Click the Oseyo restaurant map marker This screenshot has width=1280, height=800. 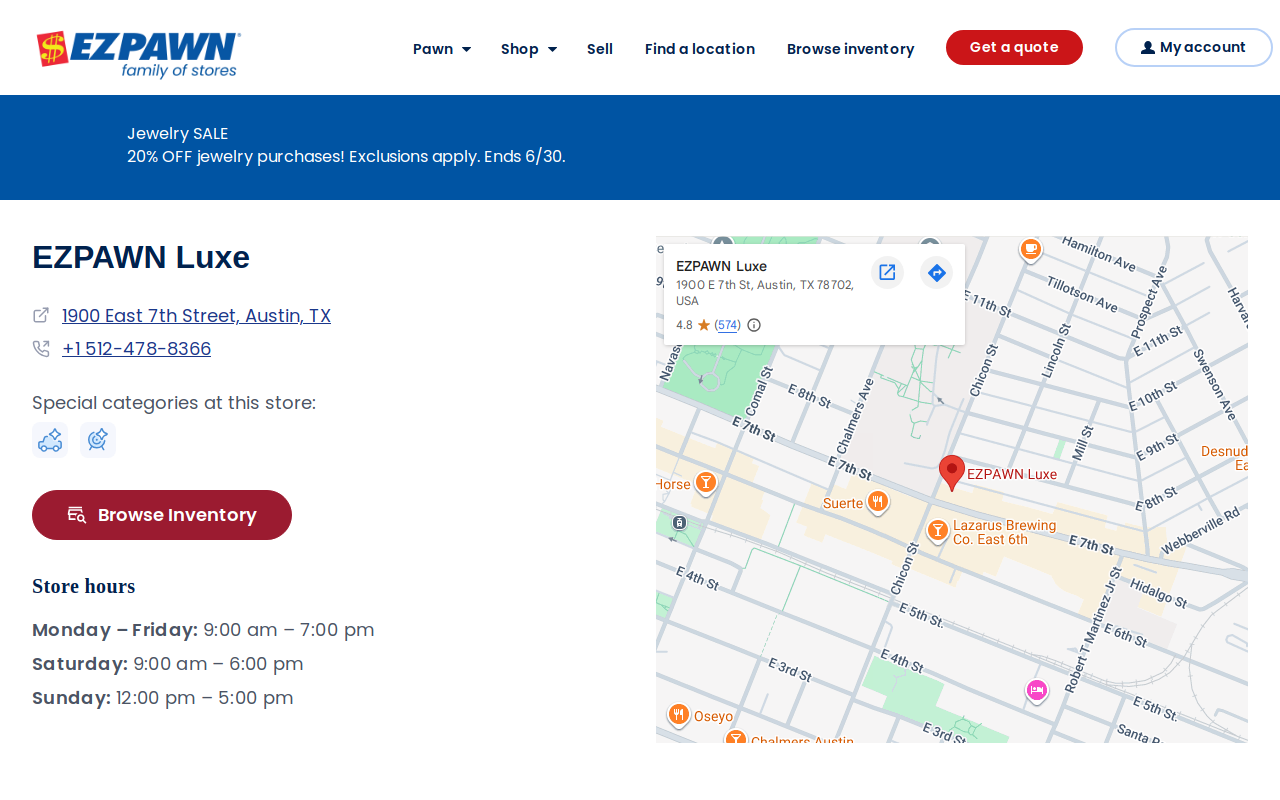679,714
